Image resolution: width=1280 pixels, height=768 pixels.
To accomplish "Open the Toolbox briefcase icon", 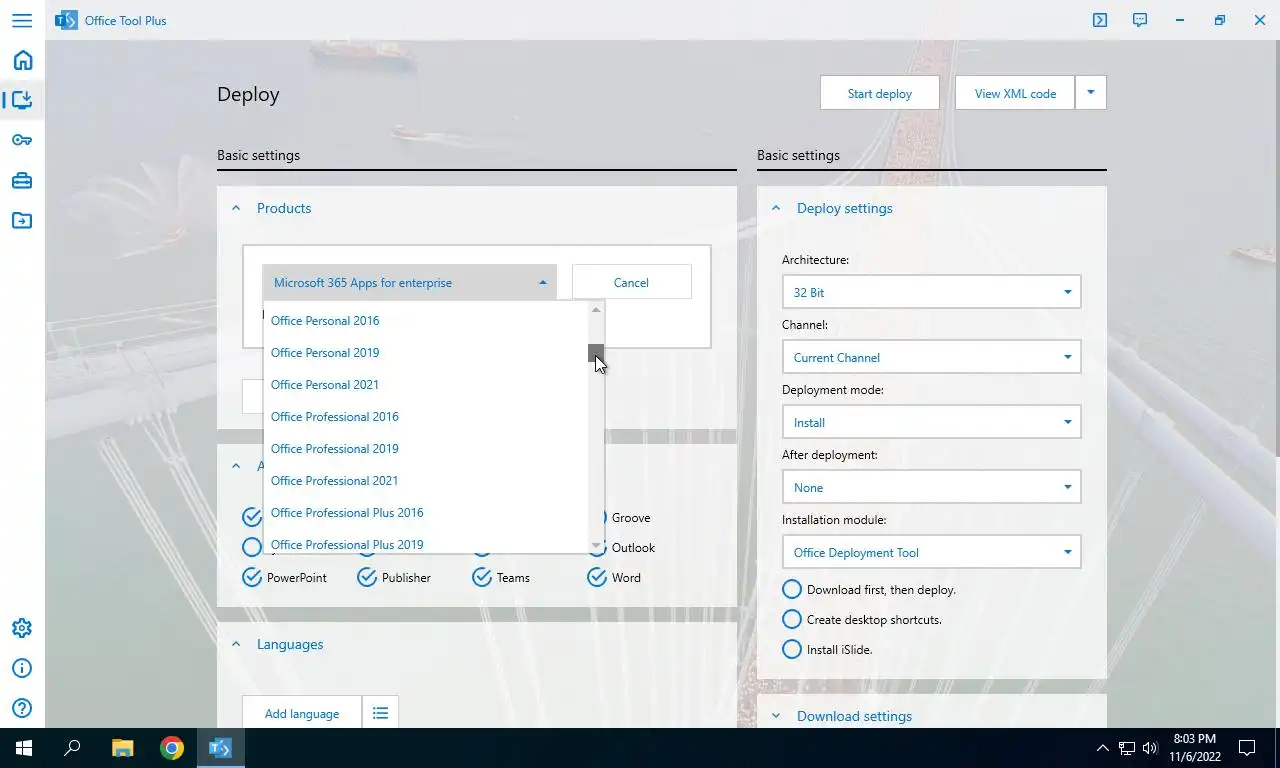I will point(22,180).
